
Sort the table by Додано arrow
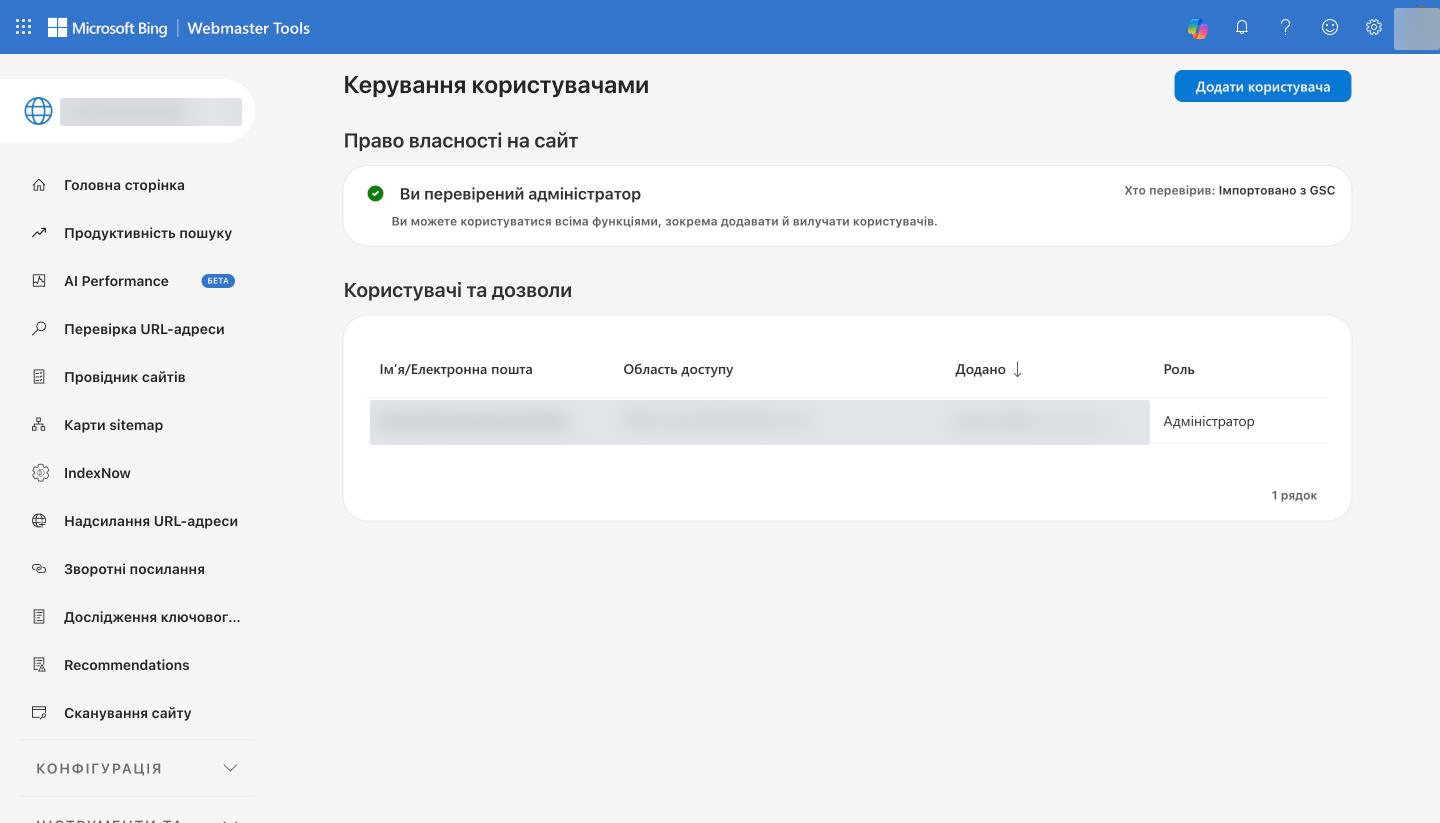pos(1017,370)
